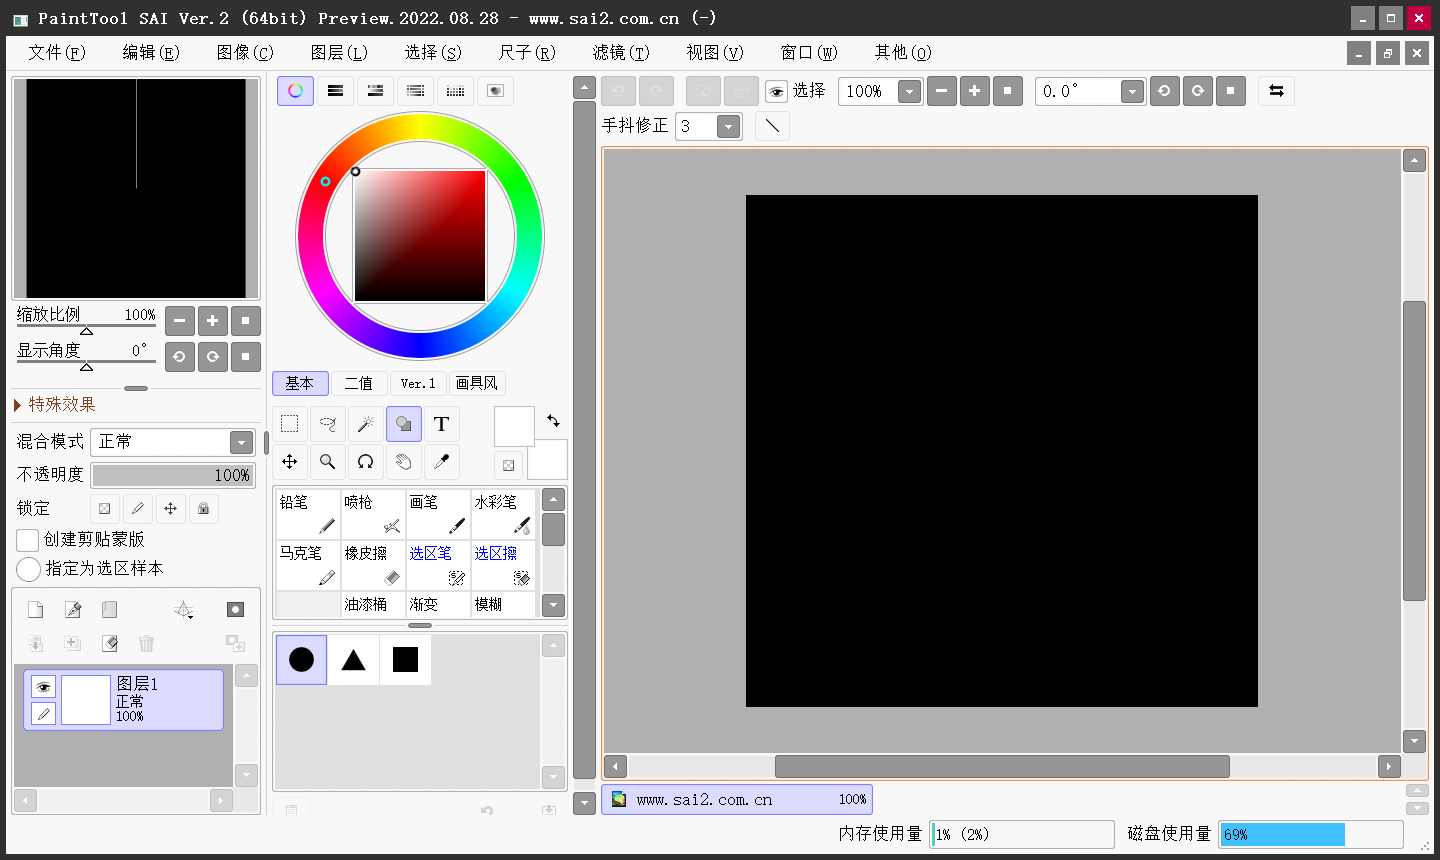Open the 手抖修正 value dropdown

point(729,127)
